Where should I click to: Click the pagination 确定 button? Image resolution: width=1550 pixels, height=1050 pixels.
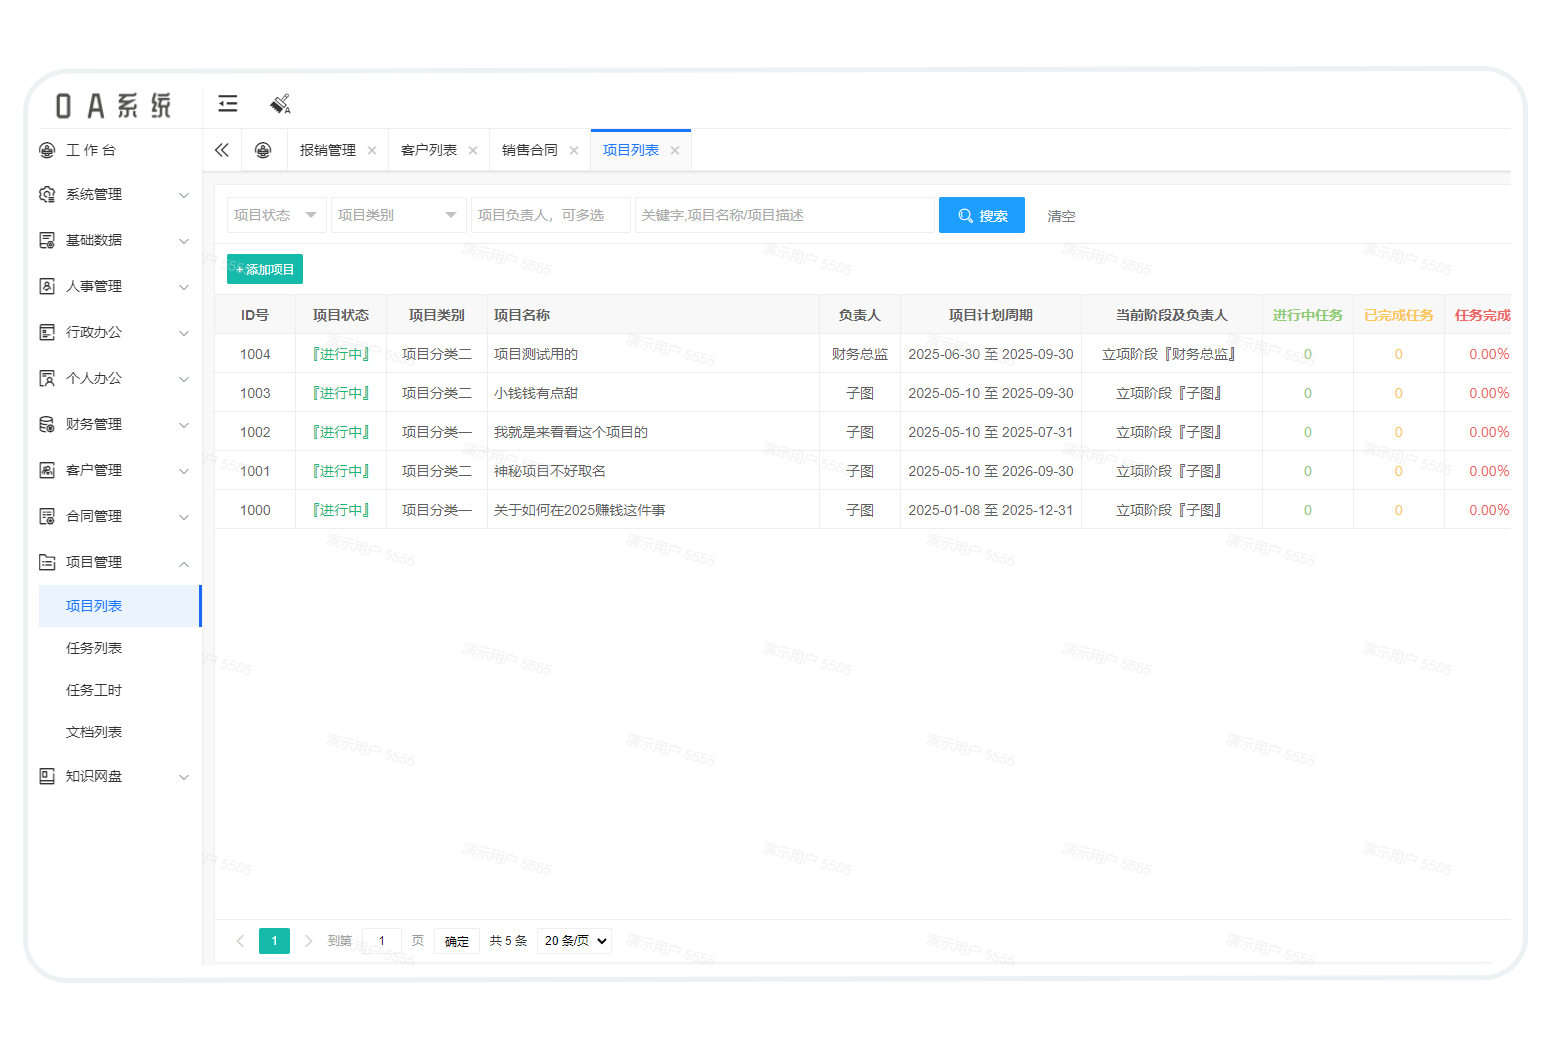click(456, 941)
